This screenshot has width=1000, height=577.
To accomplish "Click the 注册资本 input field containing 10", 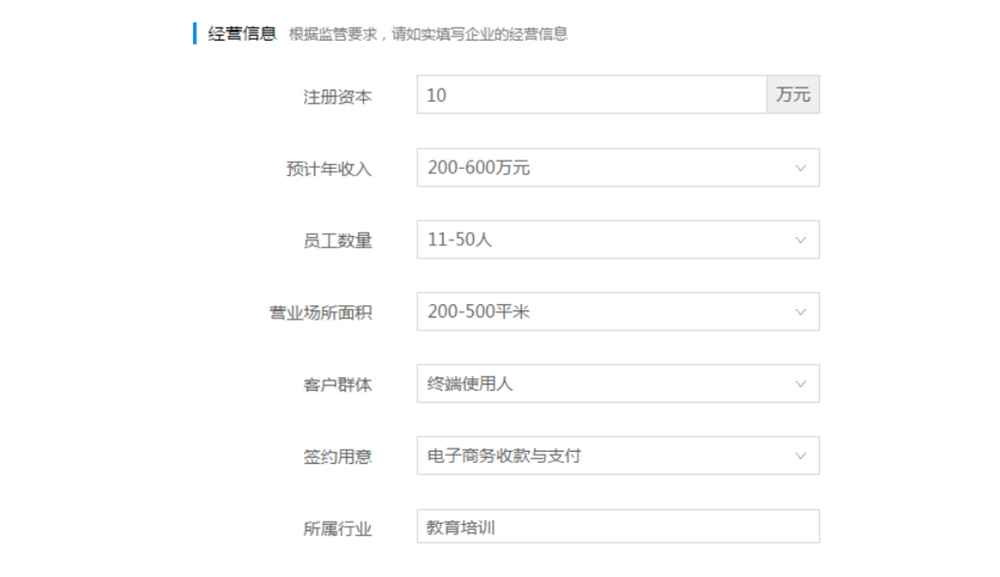I will [x=590, y=96].
